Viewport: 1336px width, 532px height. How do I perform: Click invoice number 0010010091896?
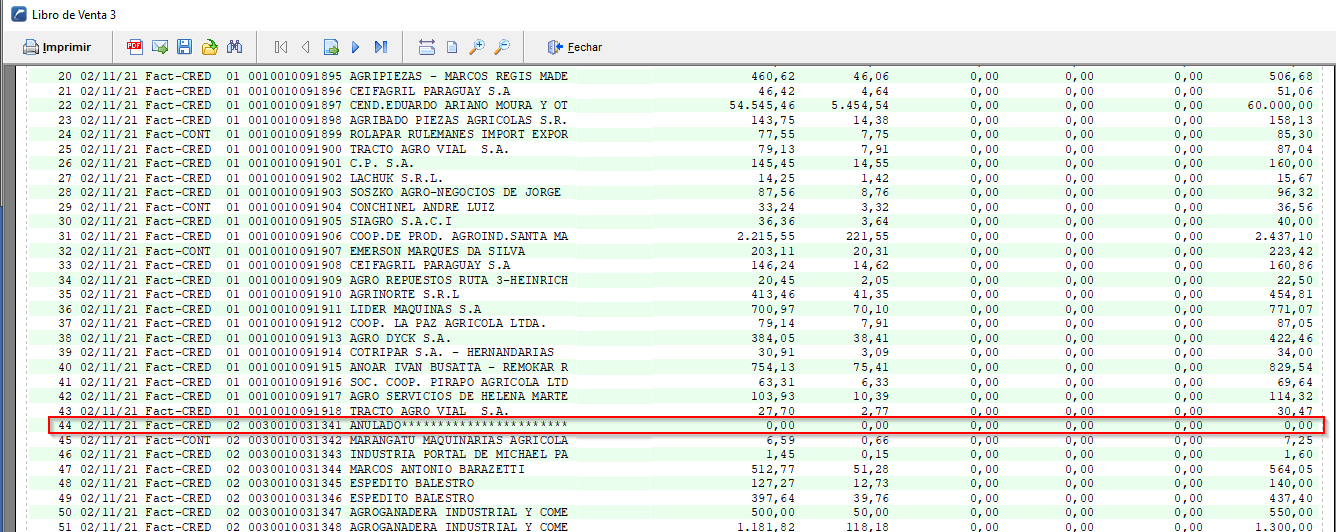(295, 91)
